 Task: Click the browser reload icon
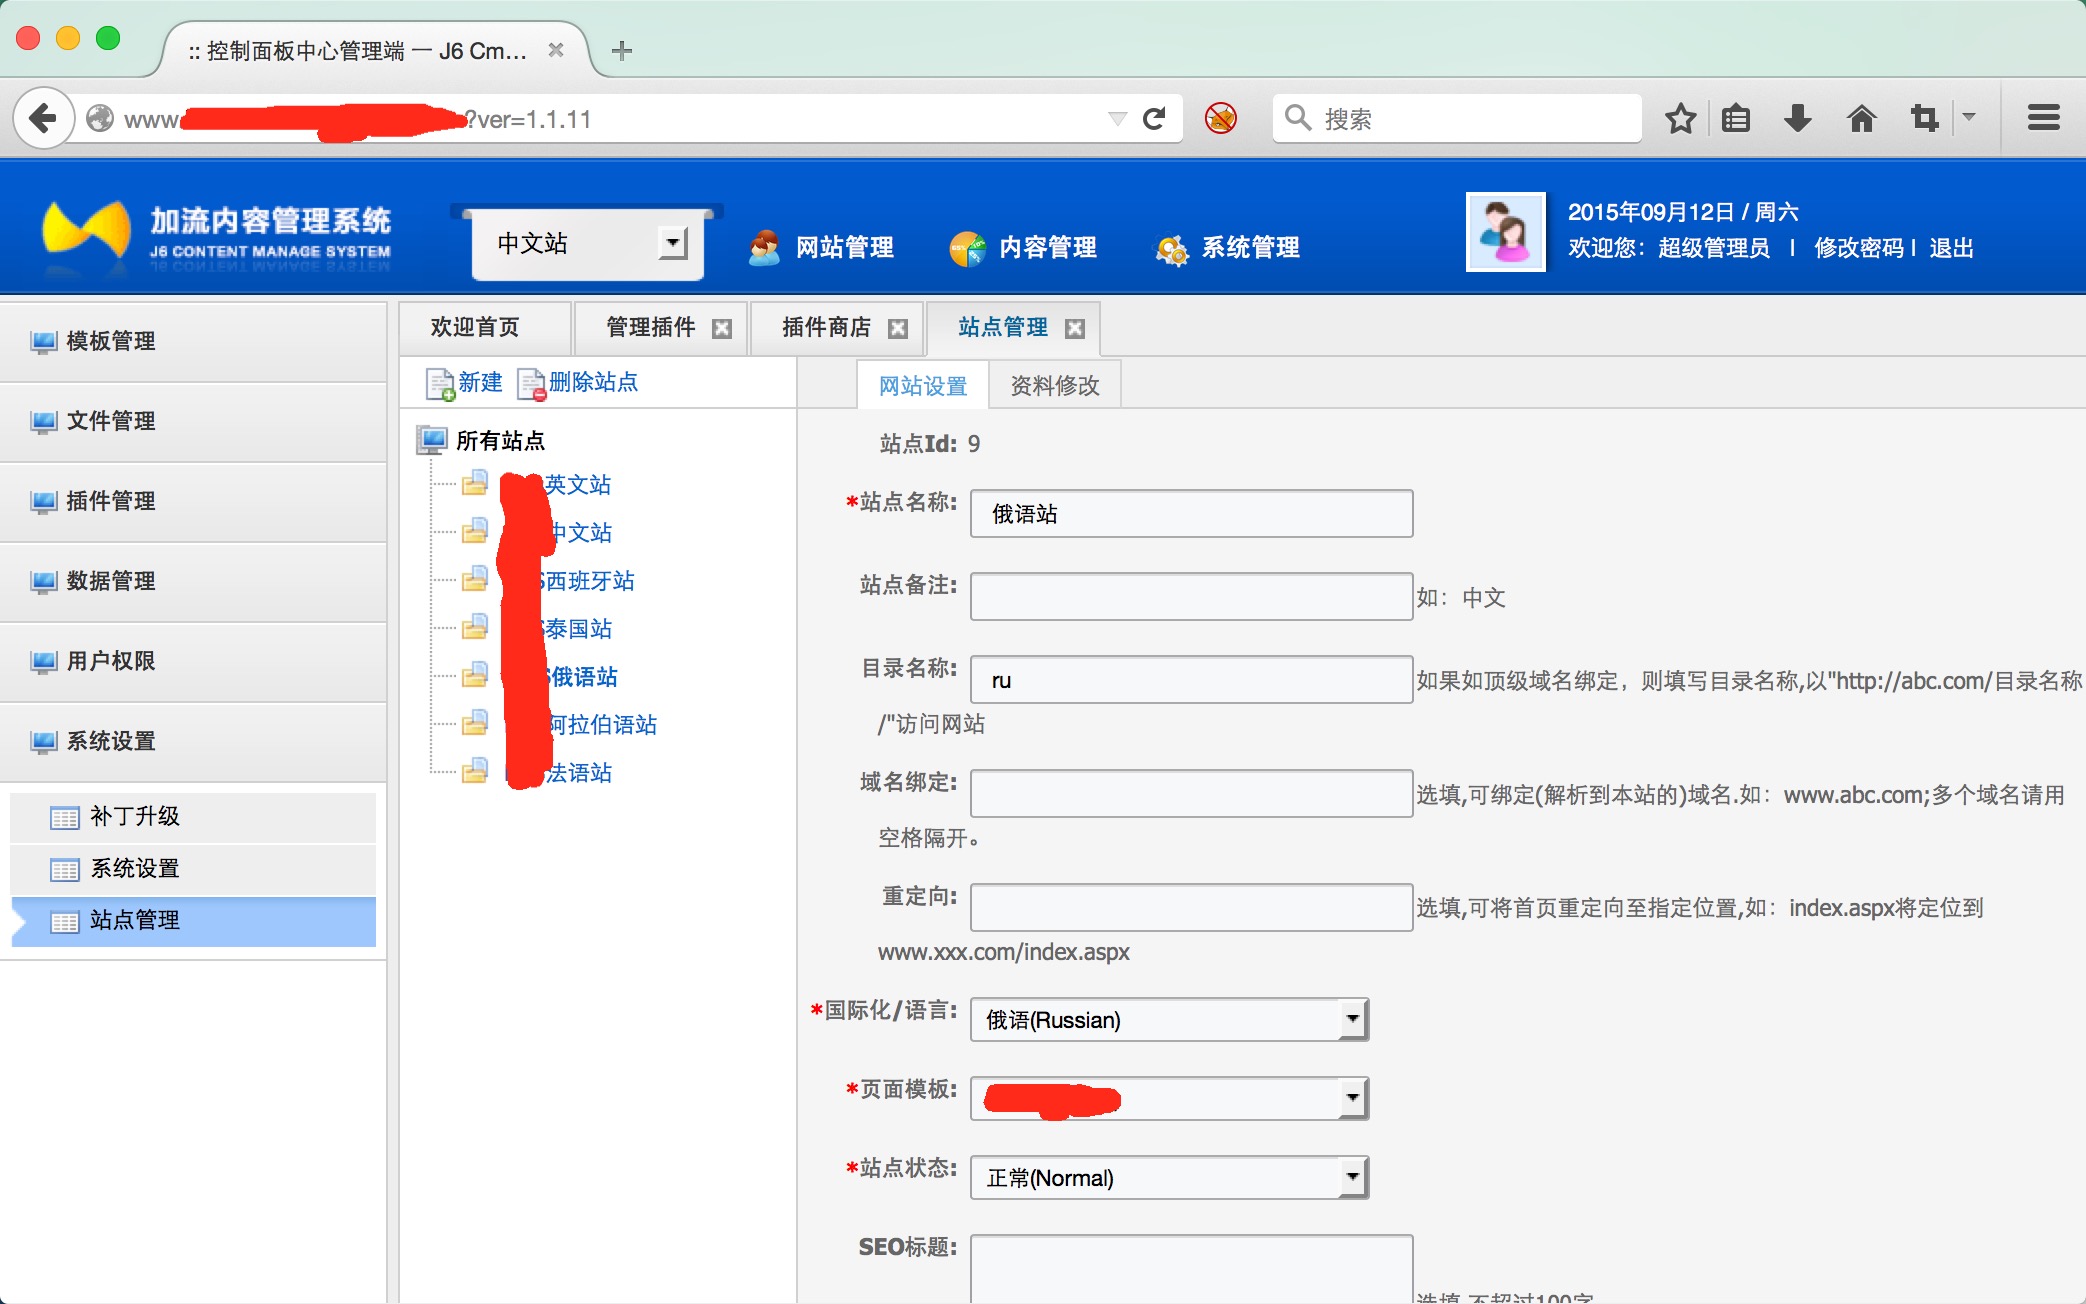click(x=1154, y=119)
